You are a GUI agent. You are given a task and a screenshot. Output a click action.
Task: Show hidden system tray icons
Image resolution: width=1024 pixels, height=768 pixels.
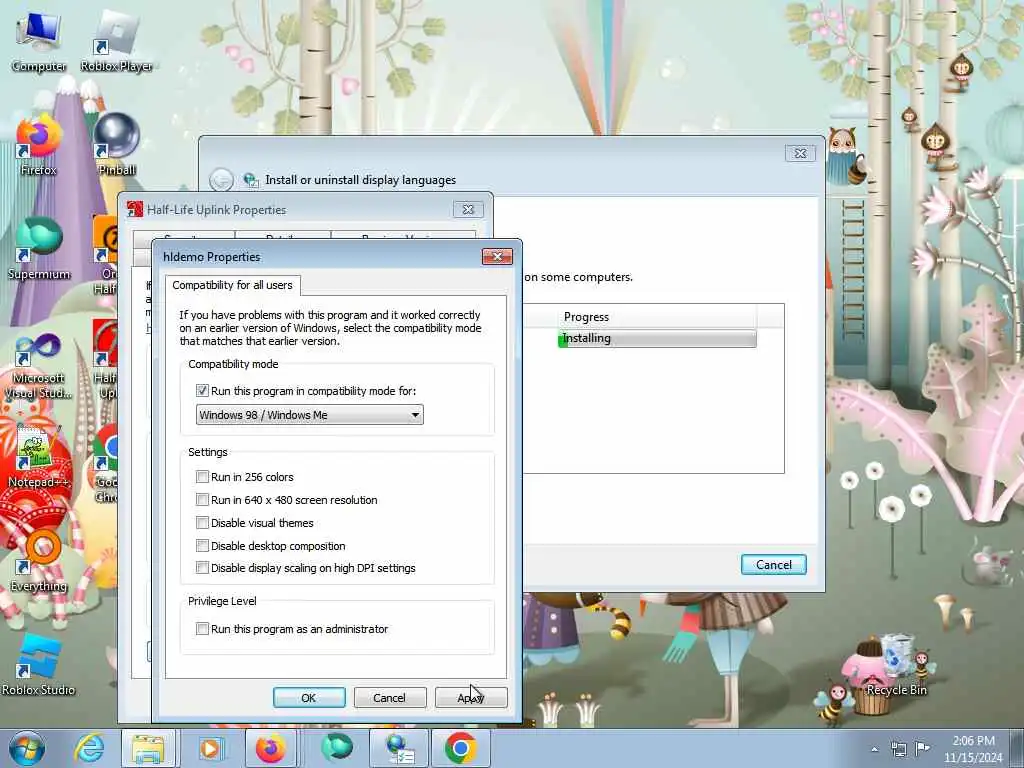tap(874, 749)
